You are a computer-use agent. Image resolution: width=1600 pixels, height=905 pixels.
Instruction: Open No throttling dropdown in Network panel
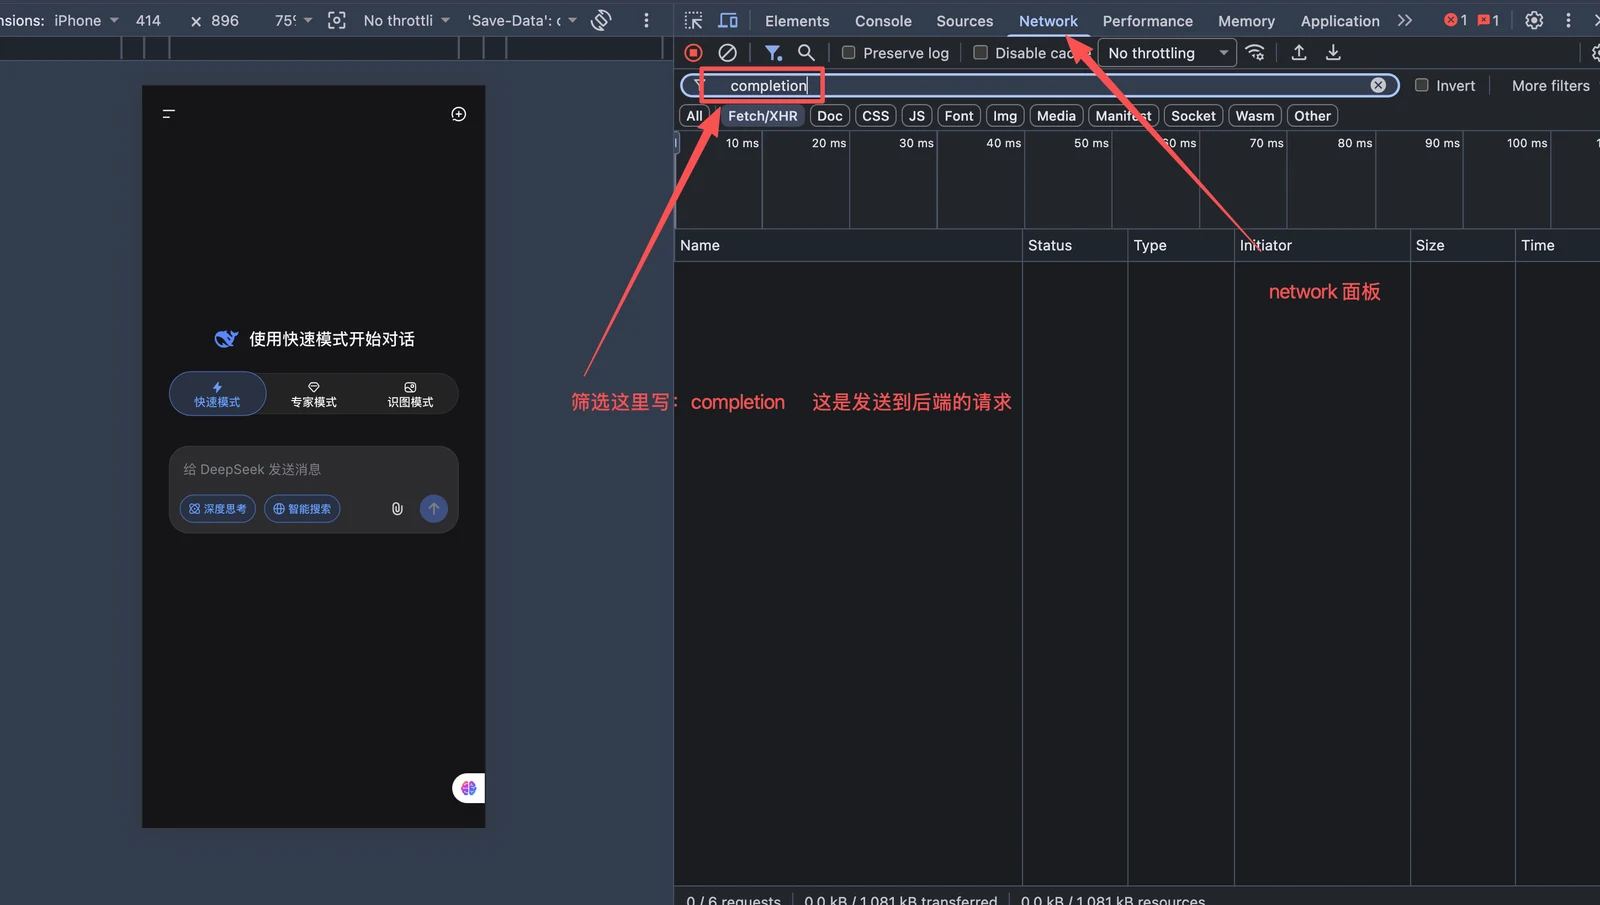(x=1167, y=53)
